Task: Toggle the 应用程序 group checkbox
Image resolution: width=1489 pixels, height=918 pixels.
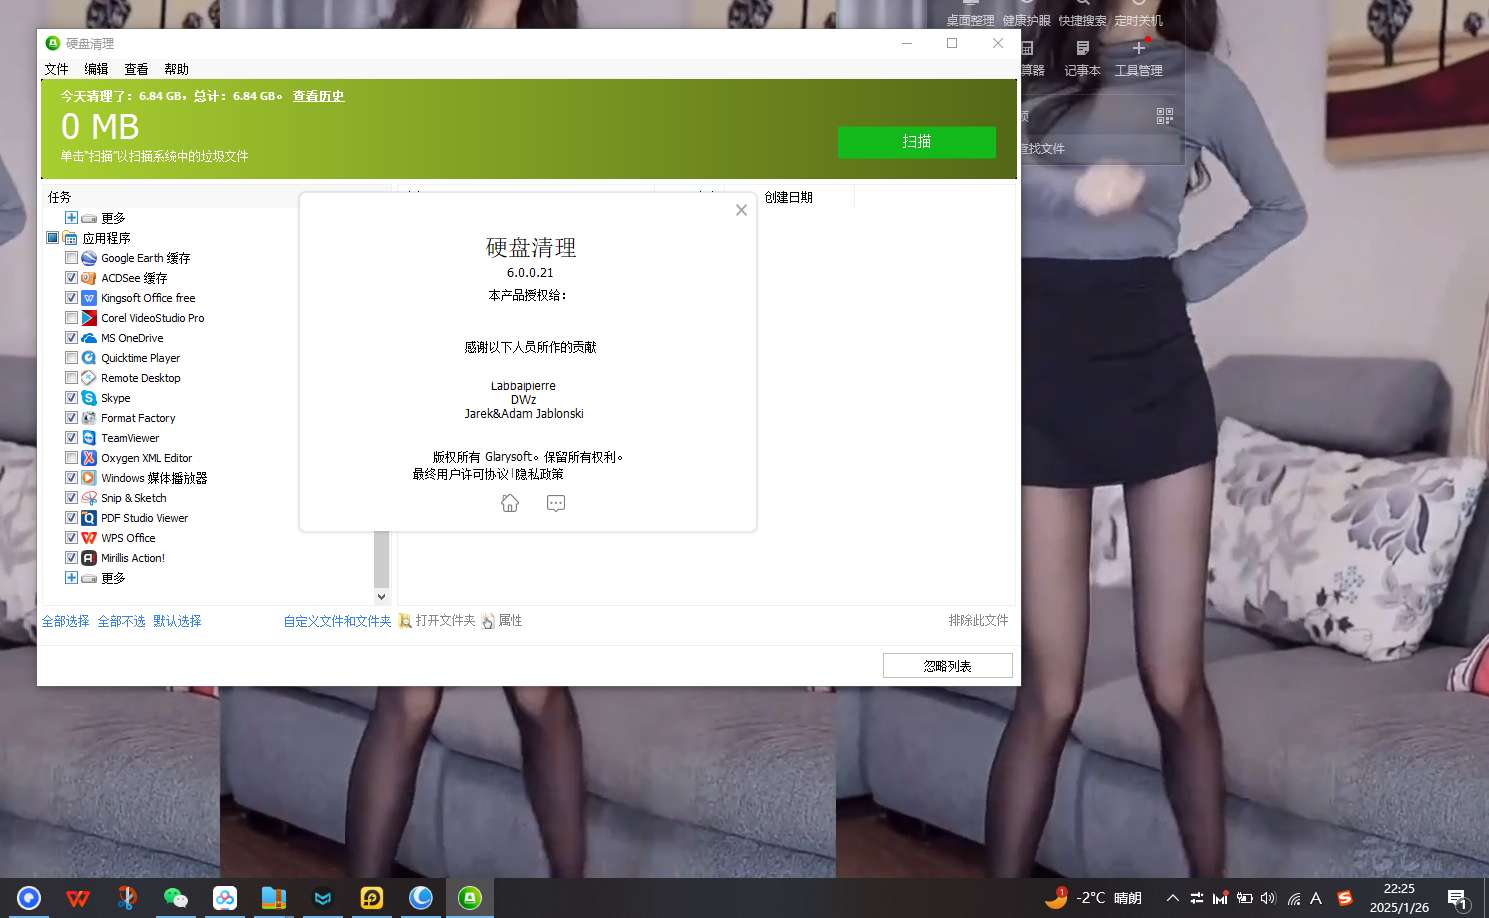Action: coord(52,238)
